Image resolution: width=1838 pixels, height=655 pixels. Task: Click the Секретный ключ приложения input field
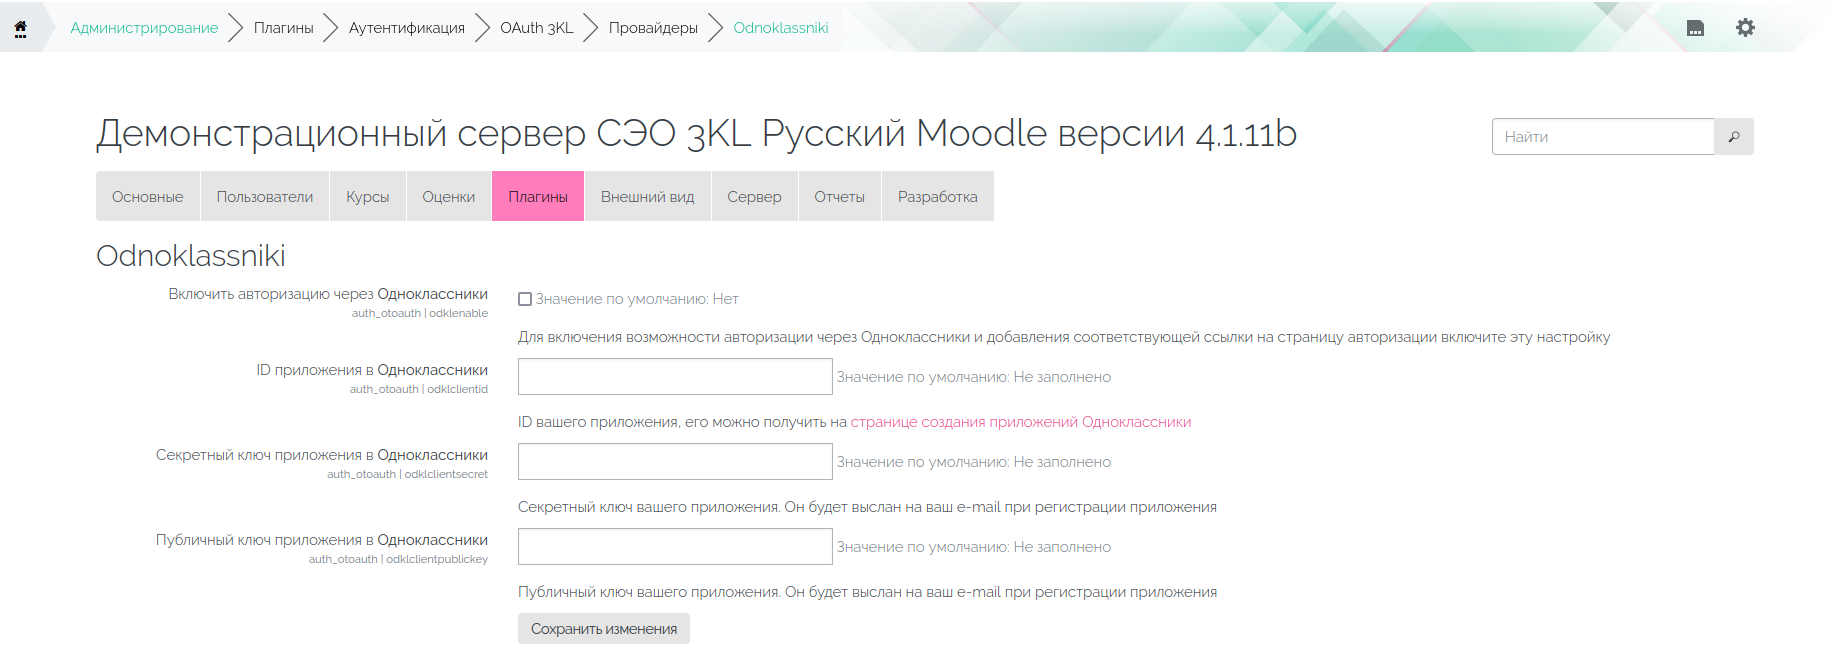[675, 462]
